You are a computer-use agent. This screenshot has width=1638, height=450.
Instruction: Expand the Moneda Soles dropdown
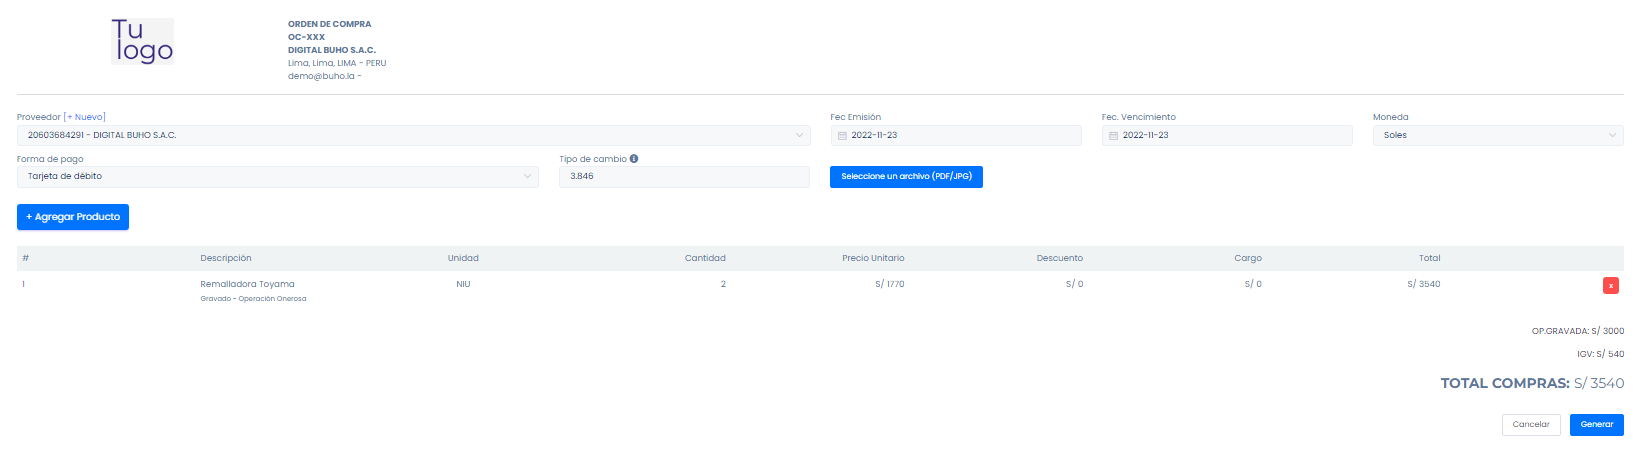[1497, 135]
